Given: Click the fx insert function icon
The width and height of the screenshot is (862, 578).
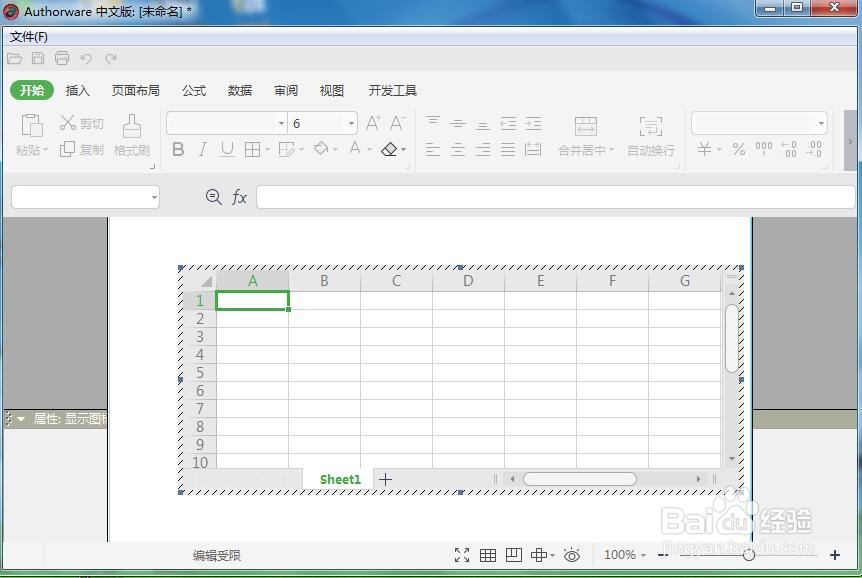Looking at the screenshot, I should click(239, 197).
